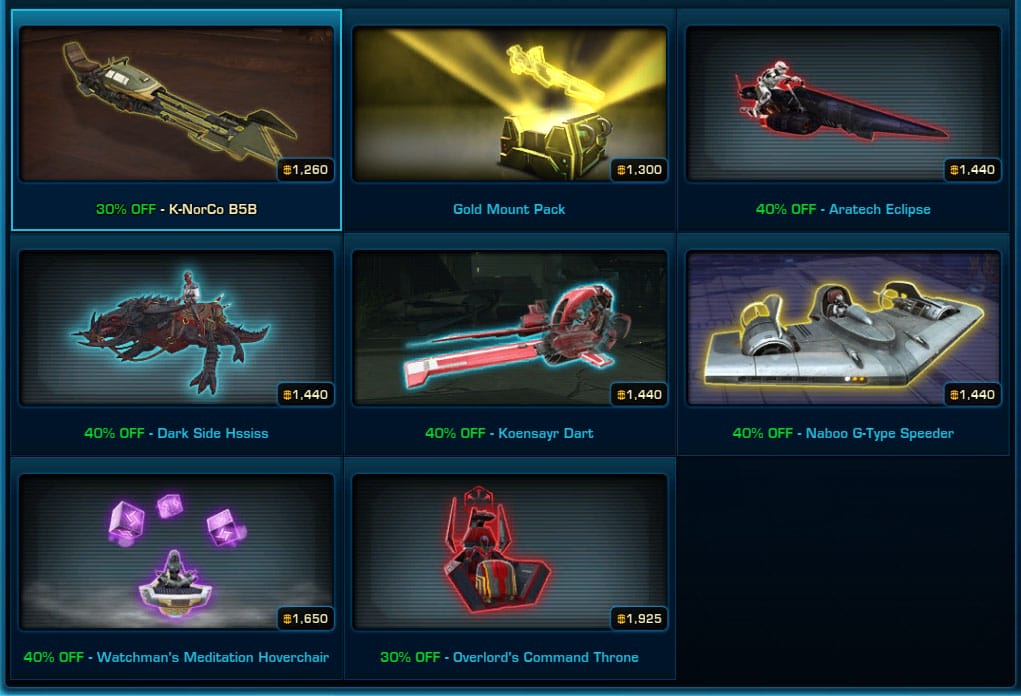Click the 1,300 coin price badge
1021x696 pixels.
[x=639, y=170]
